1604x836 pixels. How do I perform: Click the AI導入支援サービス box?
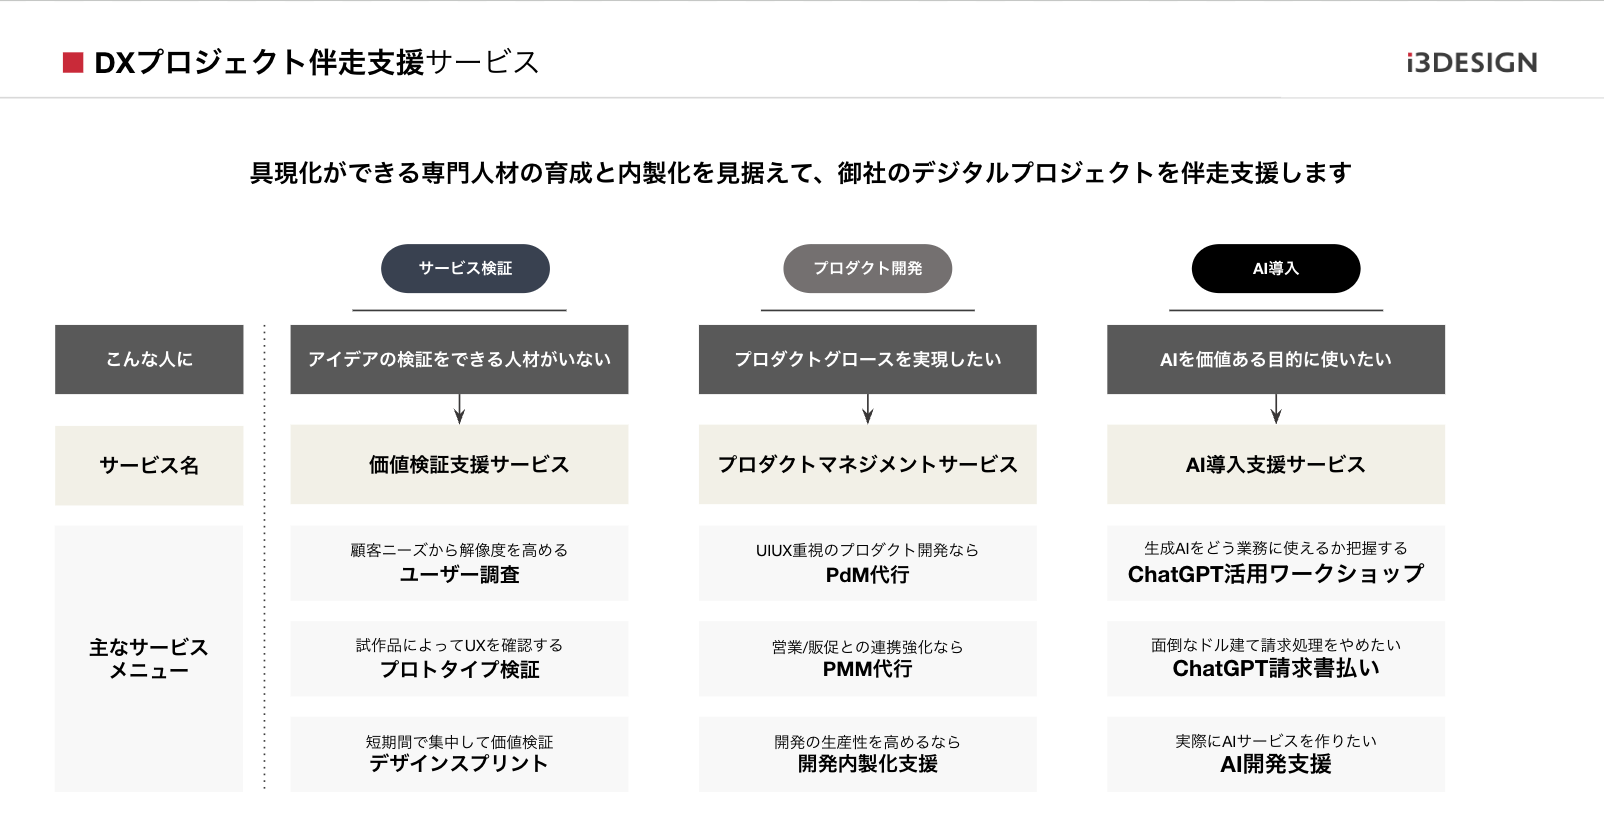point(1276,464)
